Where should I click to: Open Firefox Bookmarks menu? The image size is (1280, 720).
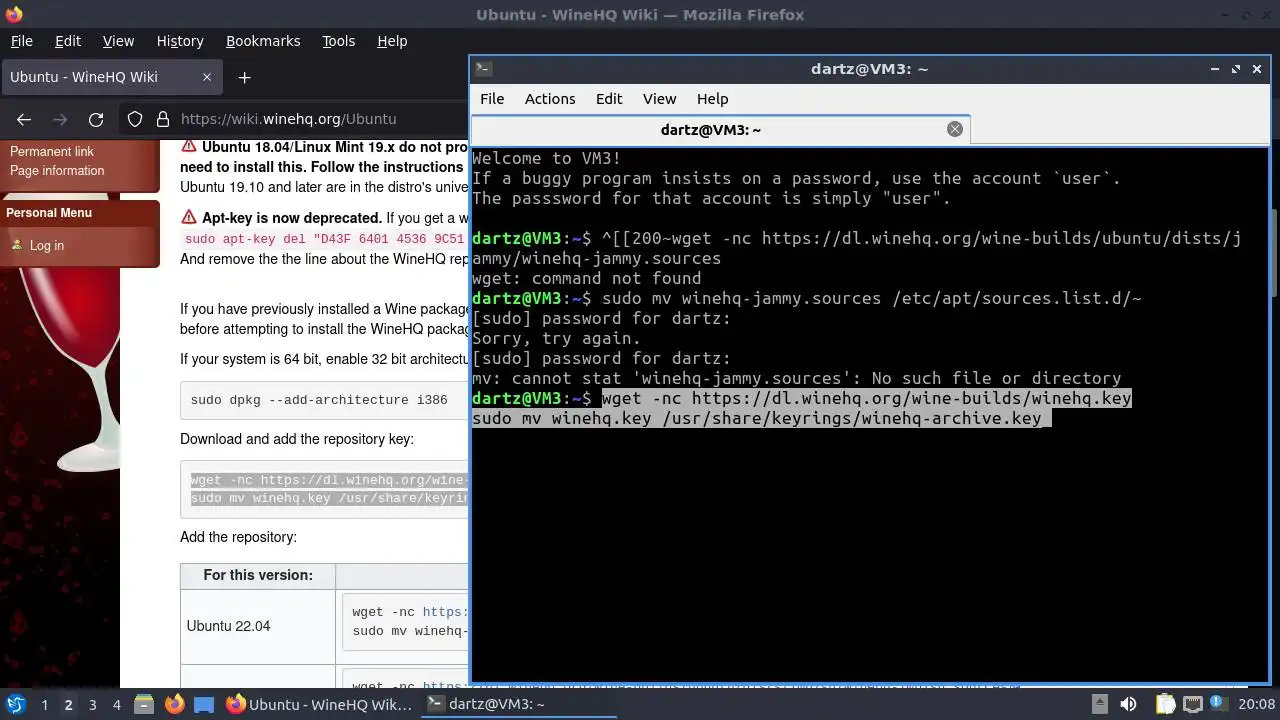tap(263, 41)
